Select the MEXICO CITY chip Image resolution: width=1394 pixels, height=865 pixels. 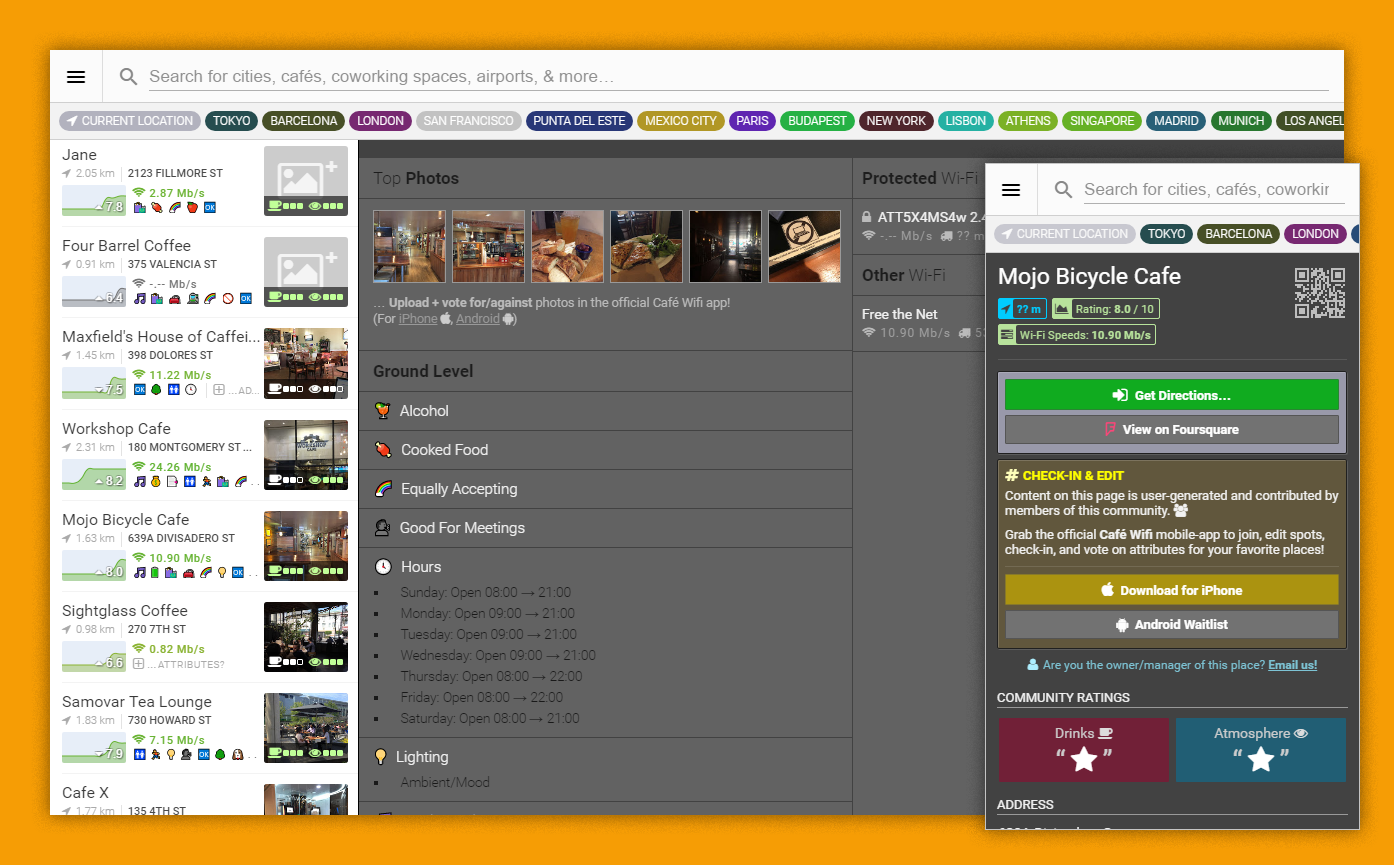(681, 121)
